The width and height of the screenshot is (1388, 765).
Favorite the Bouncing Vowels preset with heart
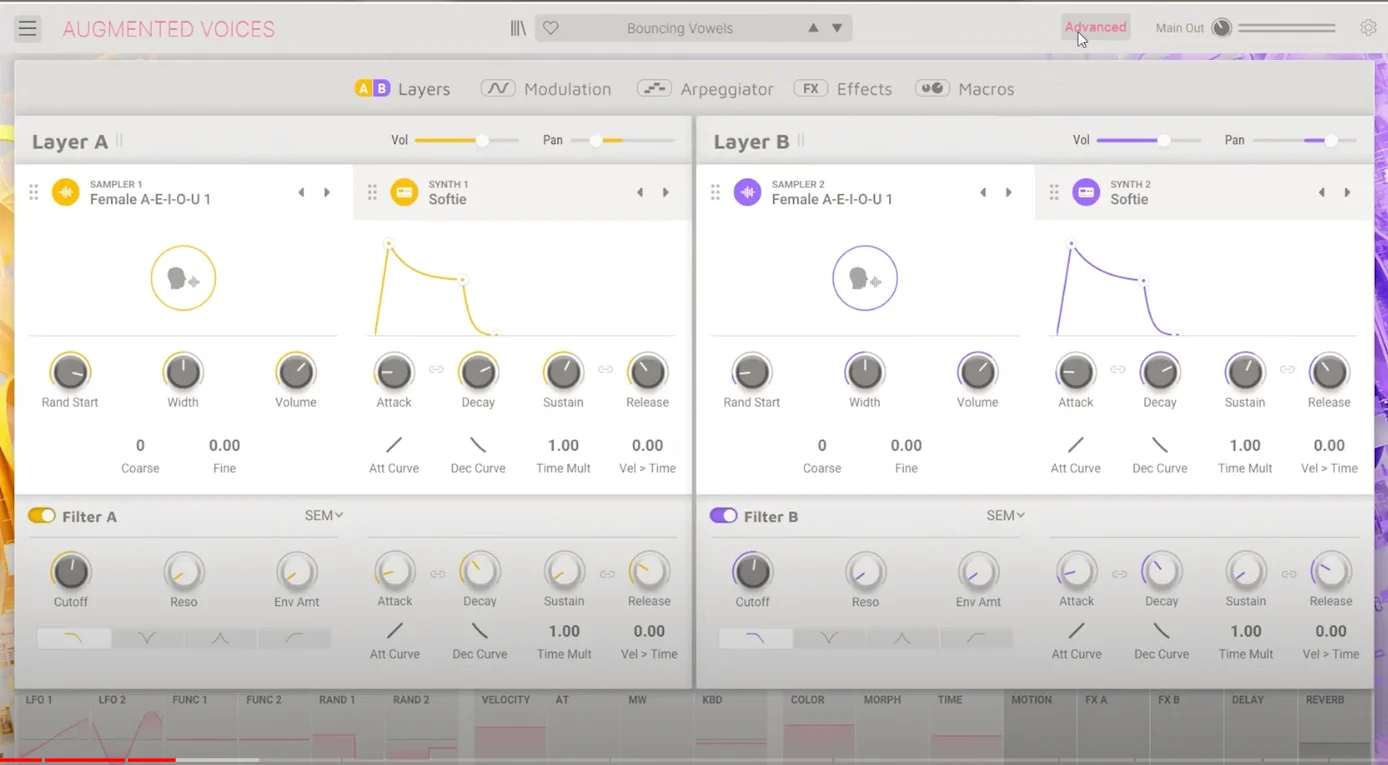pos(551,28)
